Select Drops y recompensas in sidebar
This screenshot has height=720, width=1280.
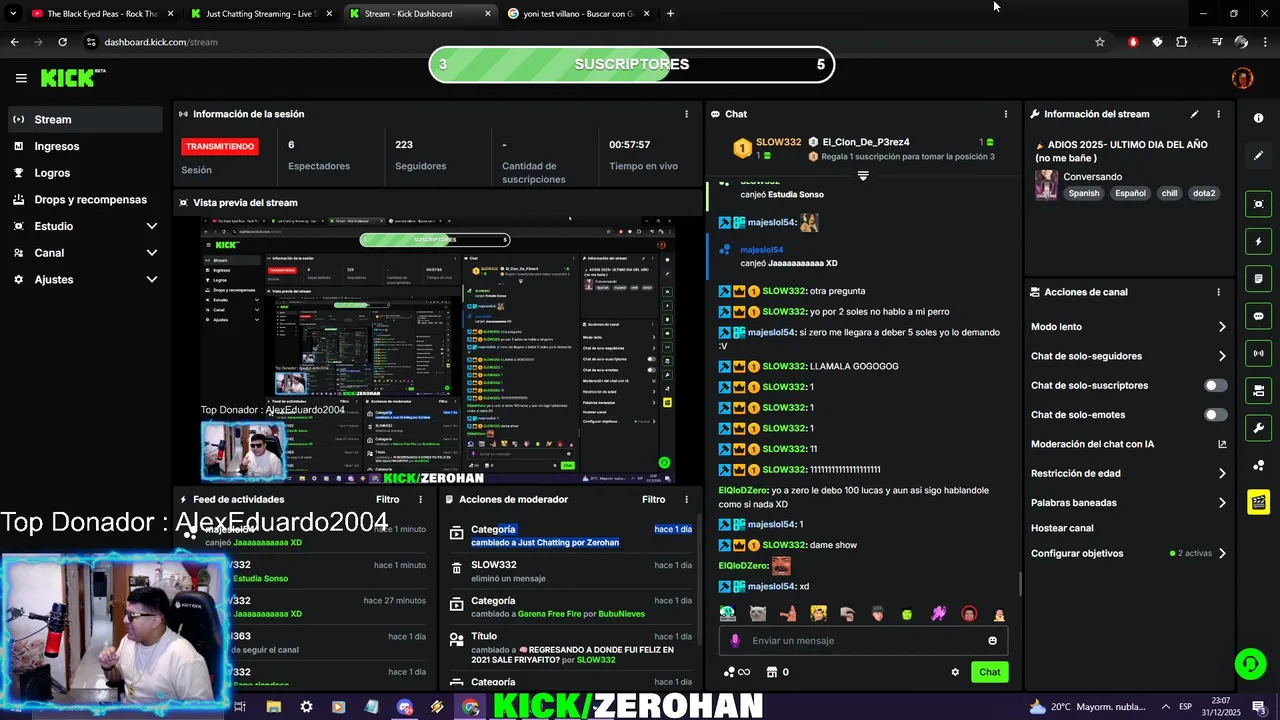point(85,200)
